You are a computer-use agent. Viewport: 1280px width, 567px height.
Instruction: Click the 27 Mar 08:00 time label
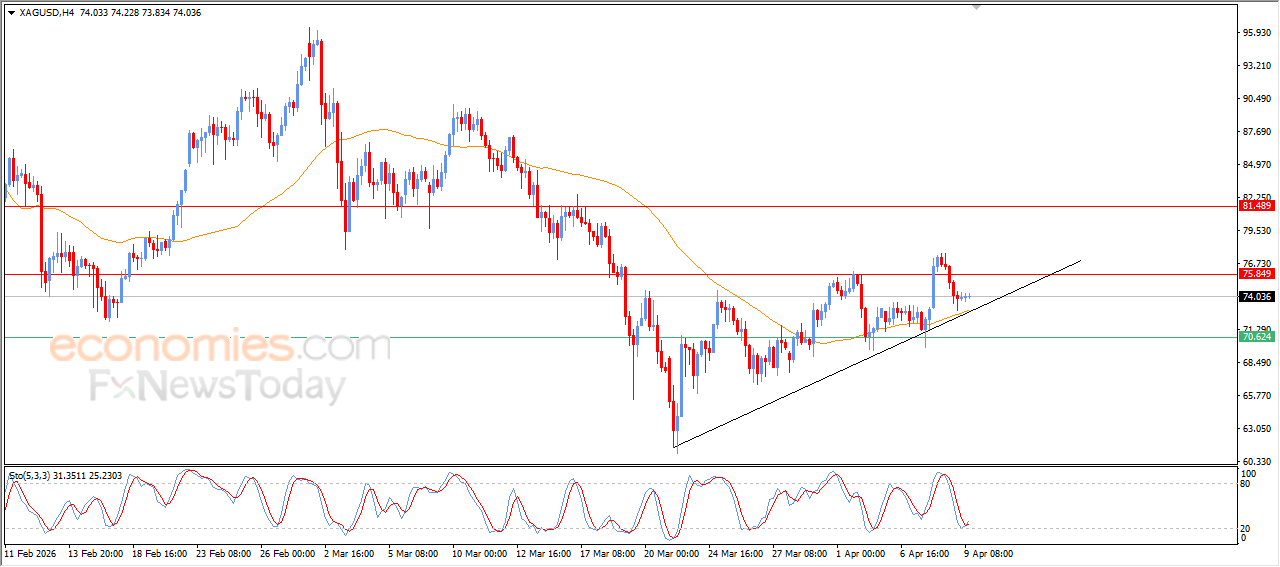pyautogui.click(x=799, y=553)
